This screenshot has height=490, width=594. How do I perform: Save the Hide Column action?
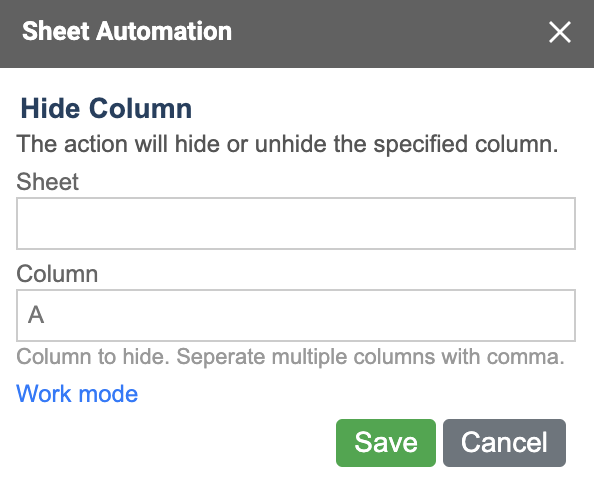[386, 443]
